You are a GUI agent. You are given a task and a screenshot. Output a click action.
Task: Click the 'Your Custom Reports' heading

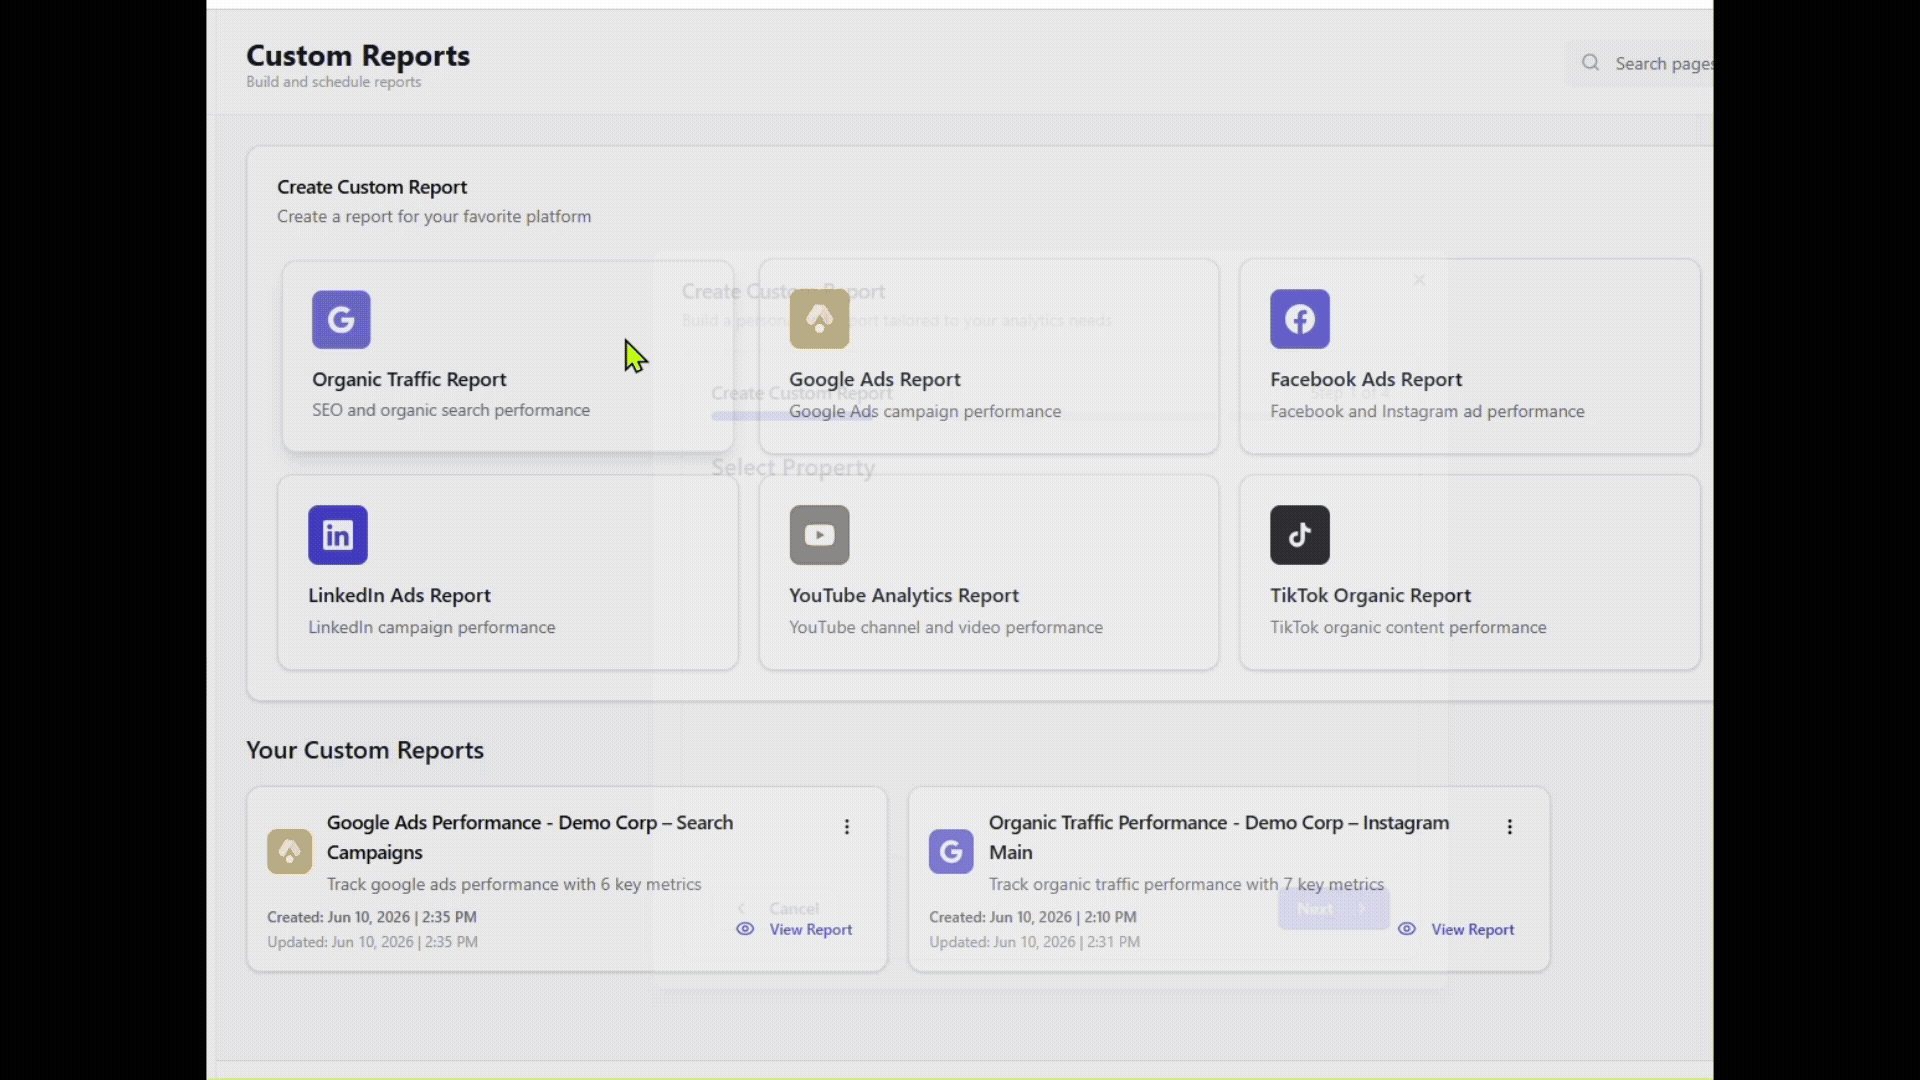click(365, 750)
